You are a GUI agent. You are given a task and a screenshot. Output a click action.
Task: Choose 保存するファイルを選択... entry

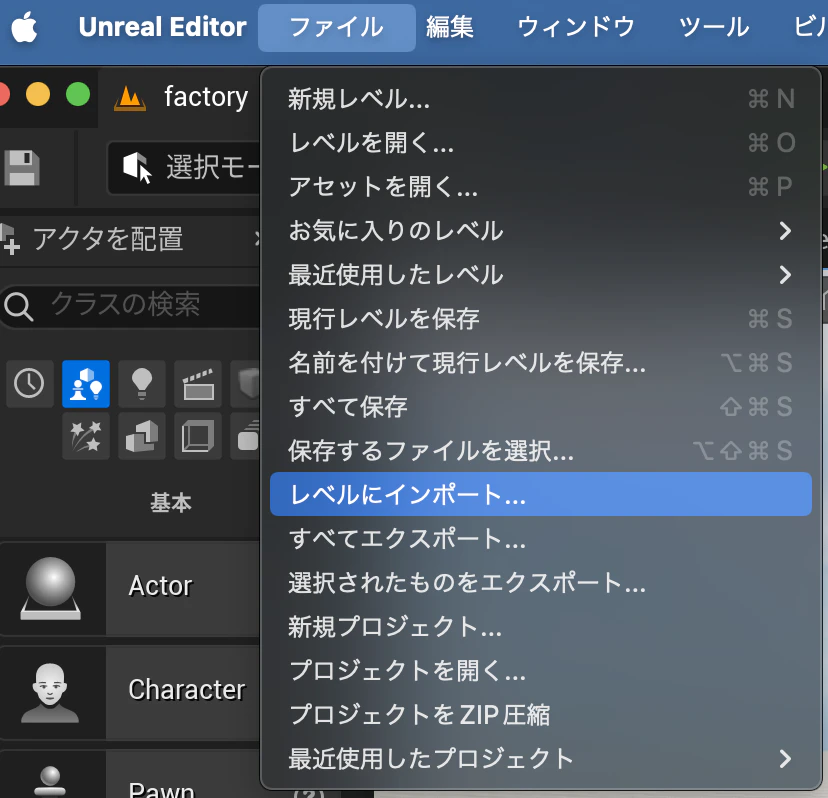[541, 450]
